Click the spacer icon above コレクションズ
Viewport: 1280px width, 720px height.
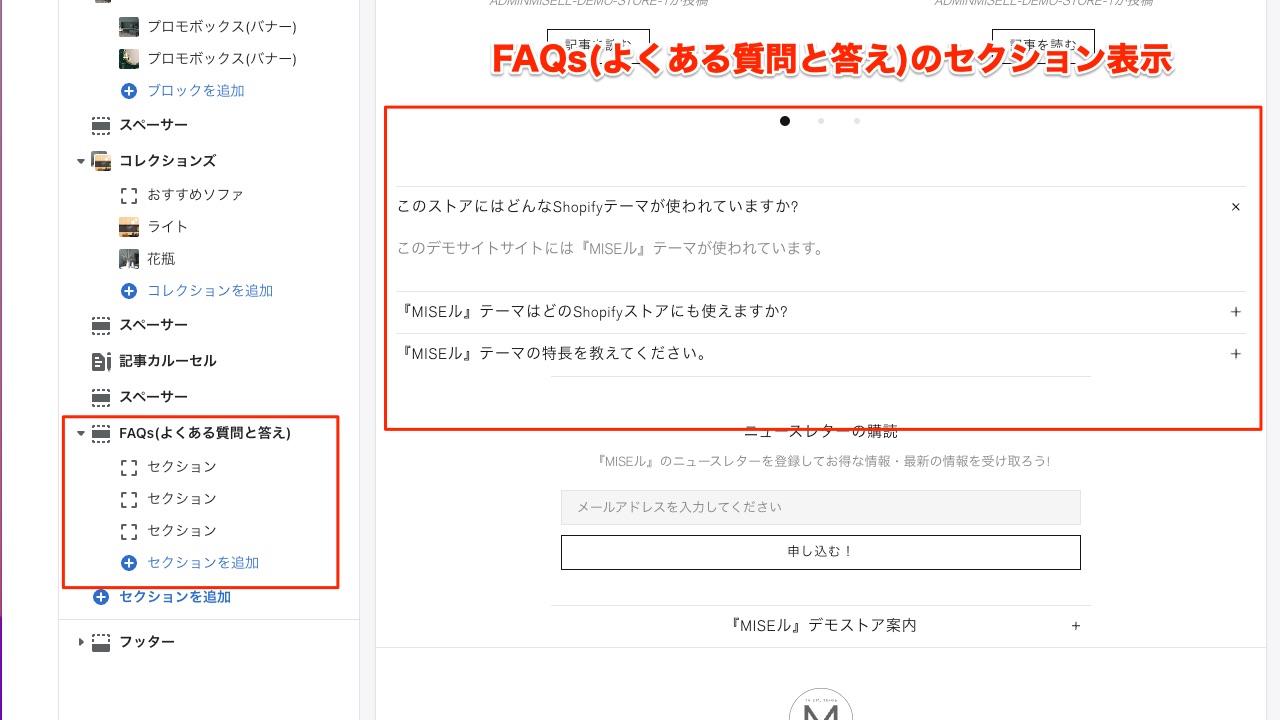click(x=101, y=125)
